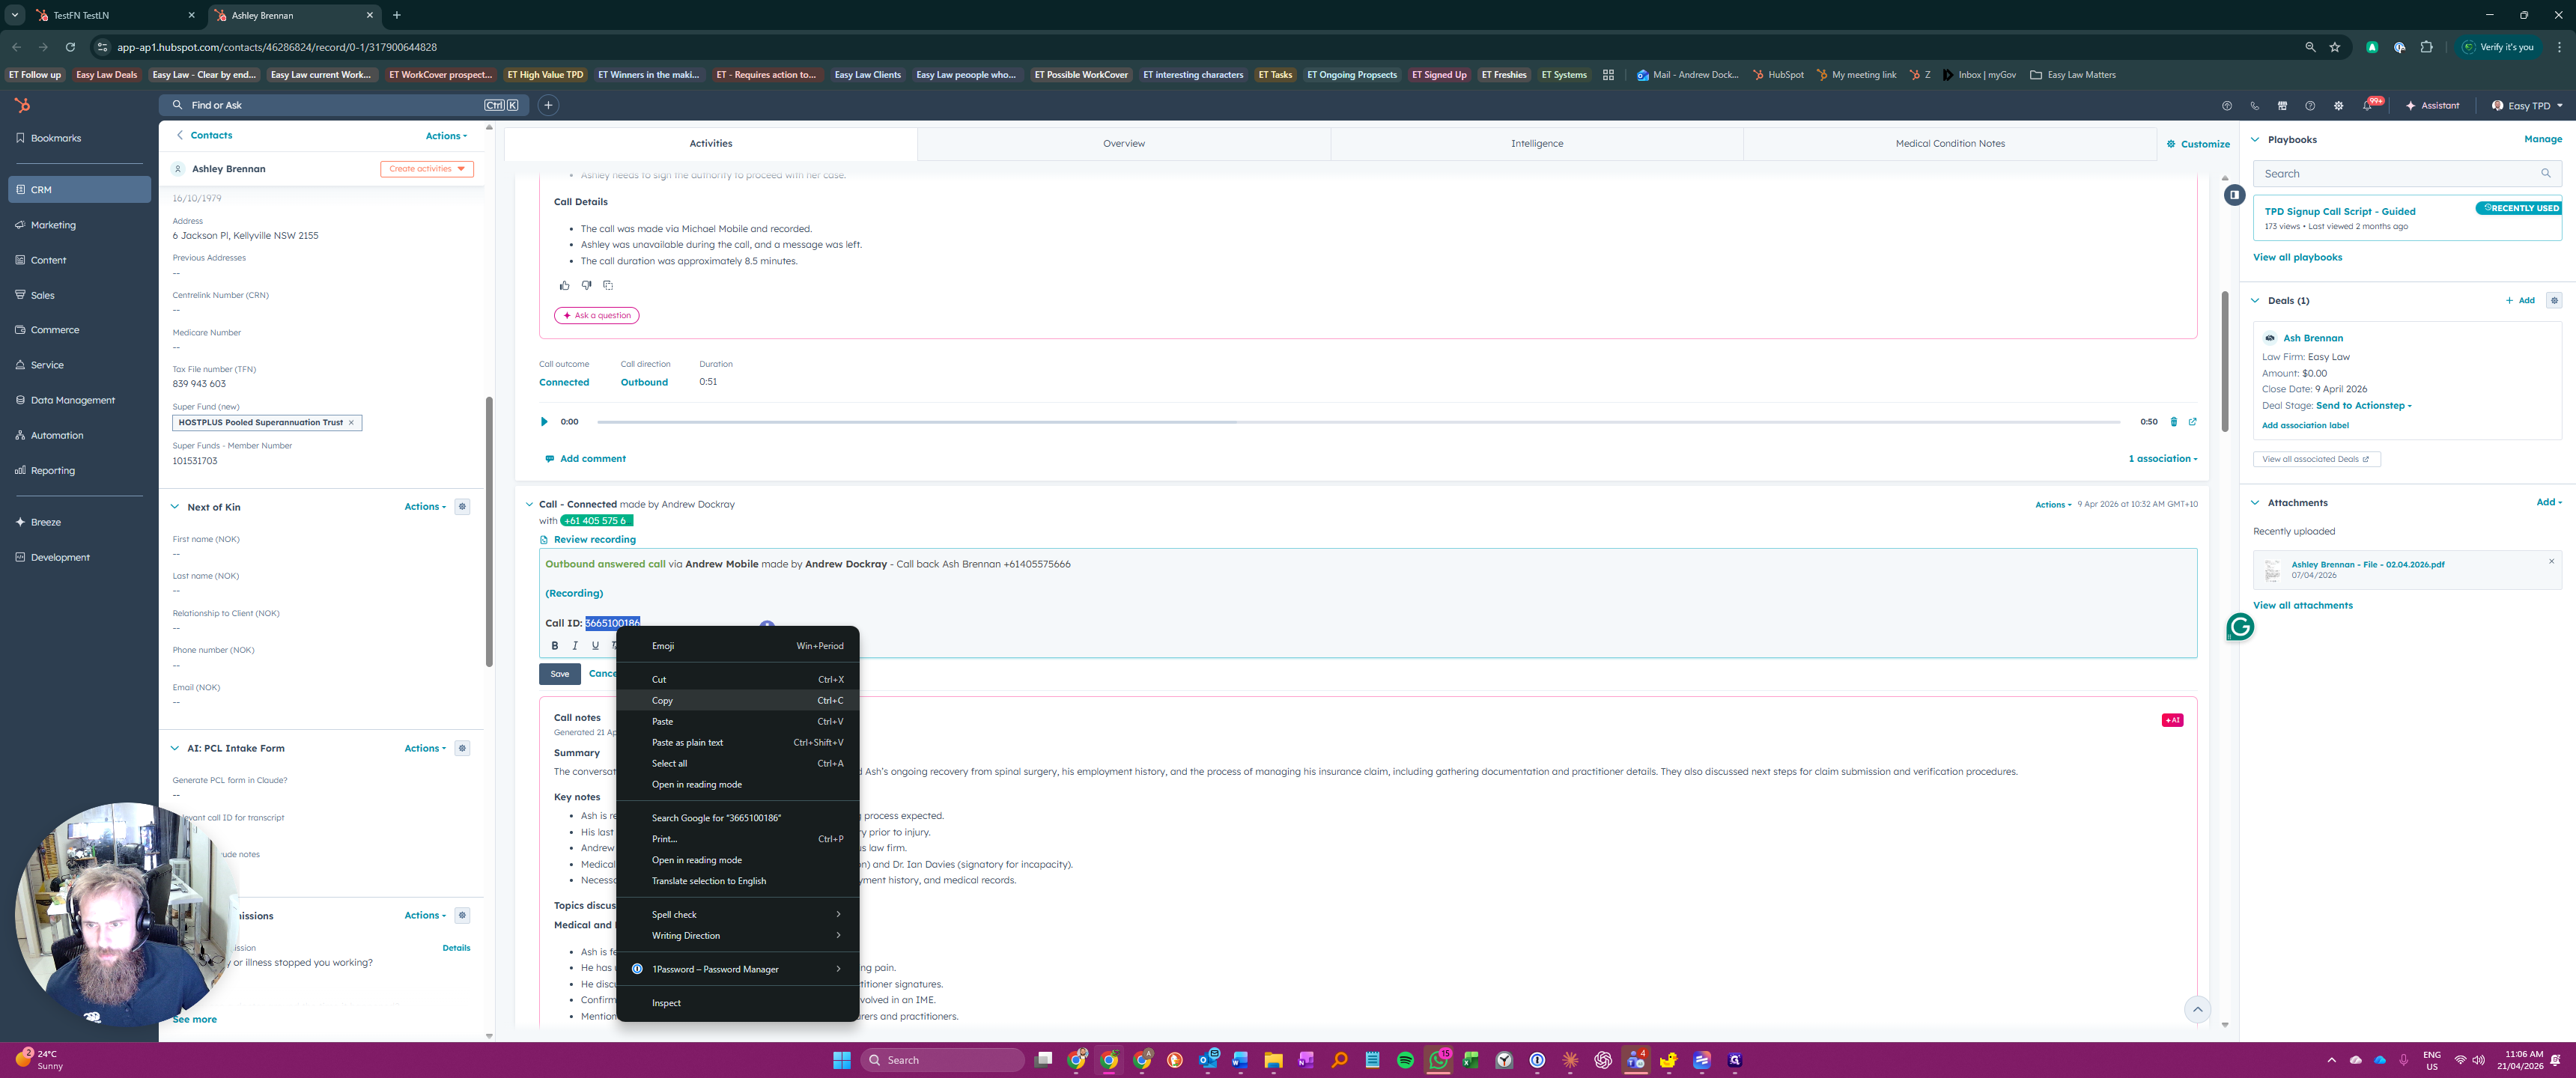Play the call recording

(x=544, y=422)
